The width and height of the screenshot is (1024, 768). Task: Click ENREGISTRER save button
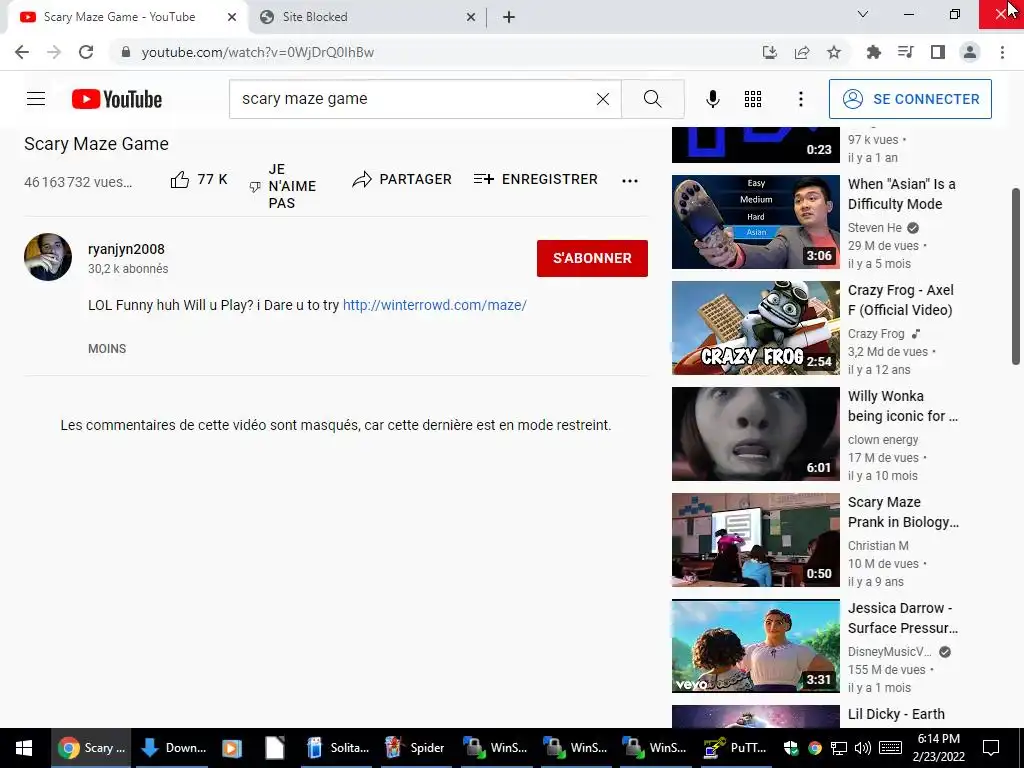pos(536,180)
